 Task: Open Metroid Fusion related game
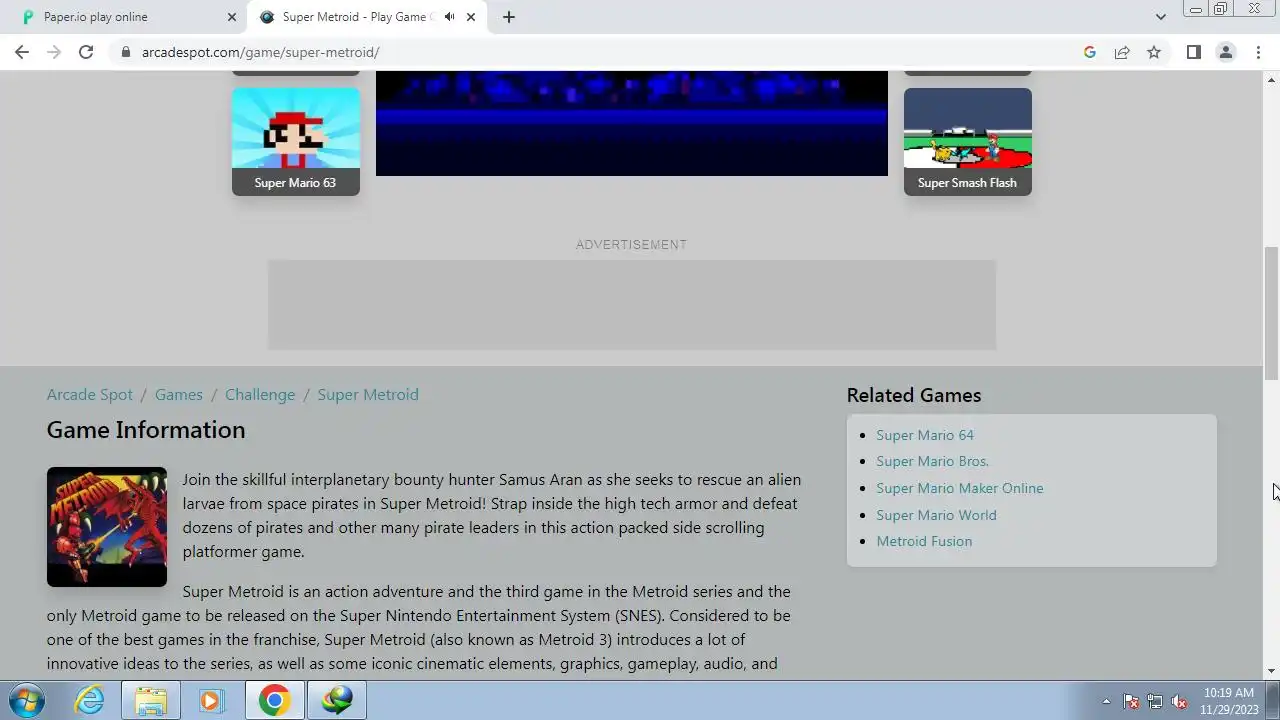click(x=924, y=541)
